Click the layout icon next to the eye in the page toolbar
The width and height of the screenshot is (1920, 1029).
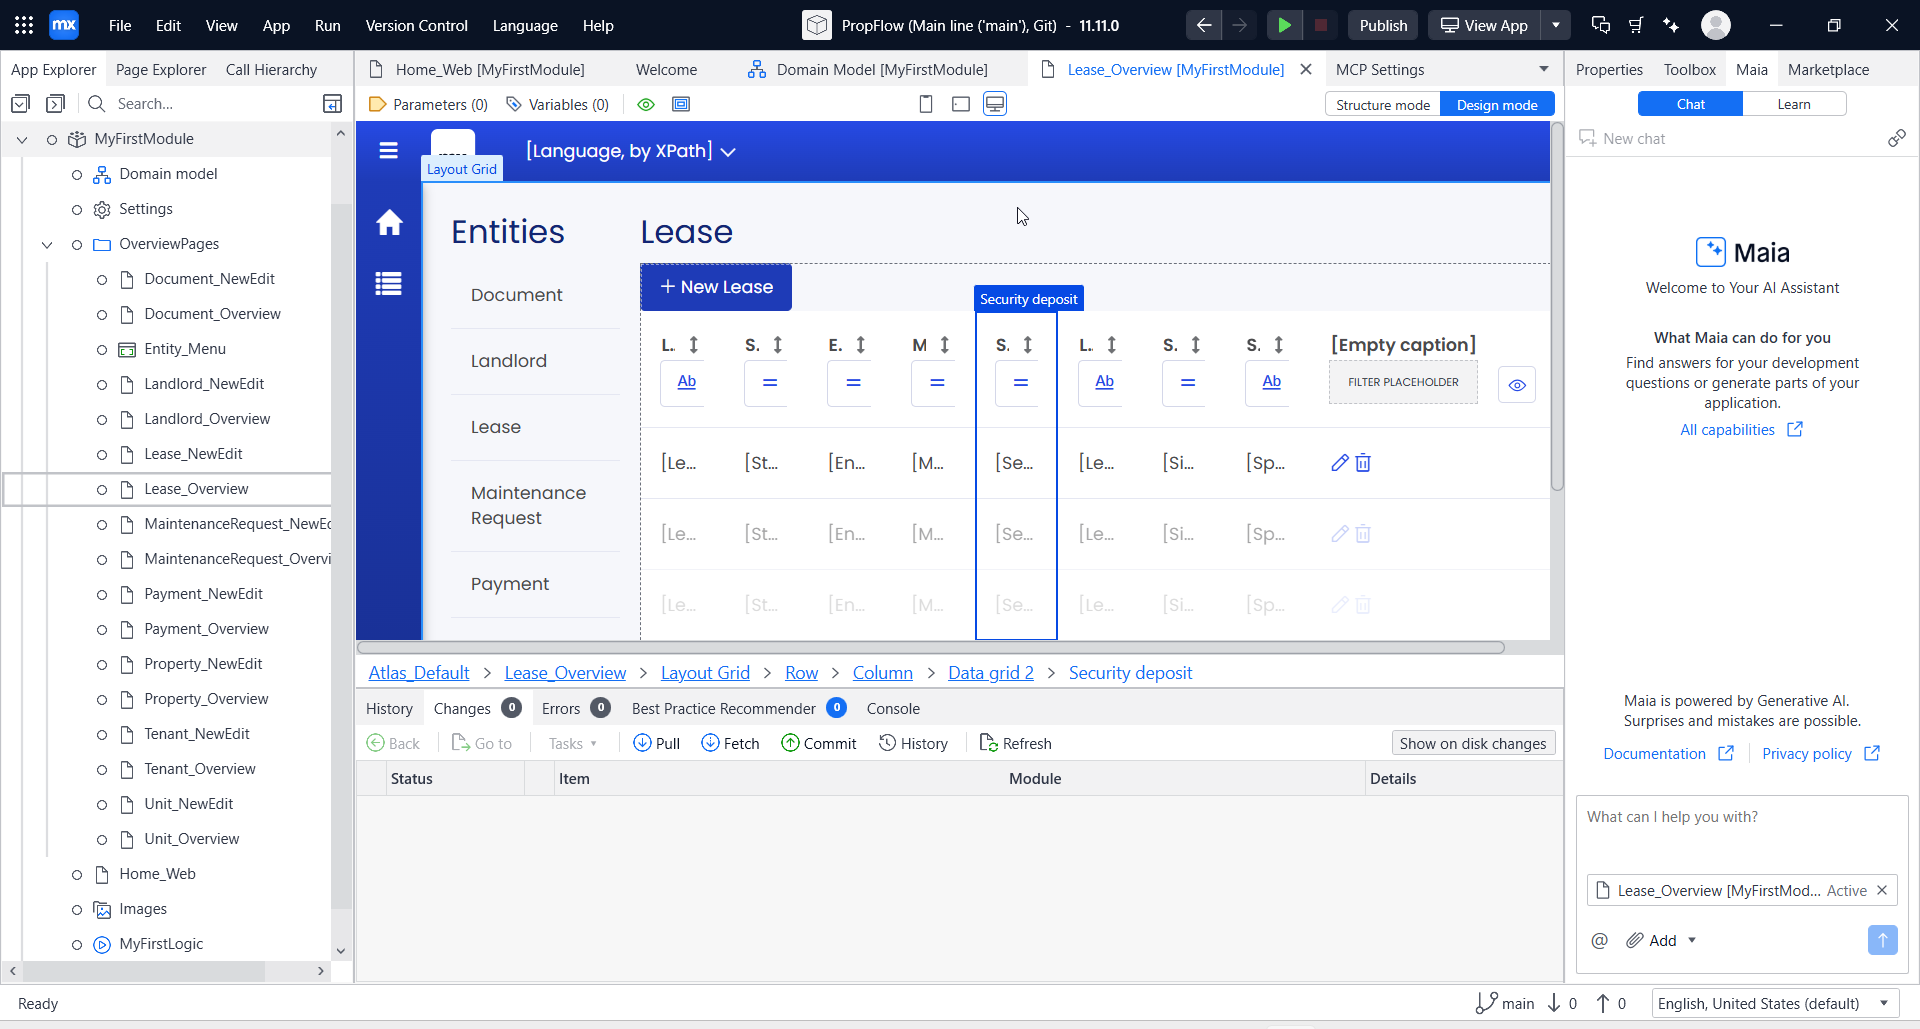click(x=682, y=104)
